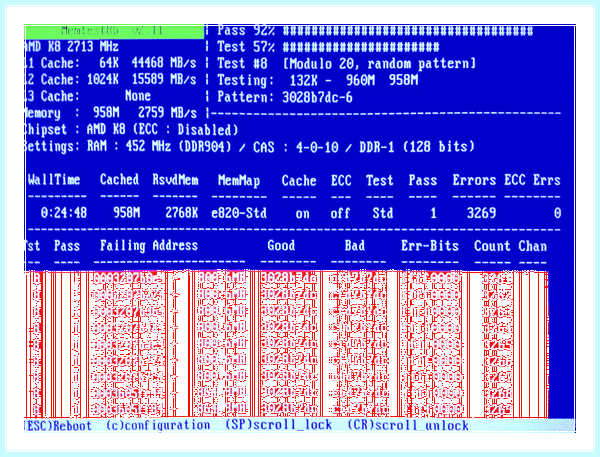Open the (c)configuration option
The height and width of the screenshot is (457, 600).
click(158, 426)
